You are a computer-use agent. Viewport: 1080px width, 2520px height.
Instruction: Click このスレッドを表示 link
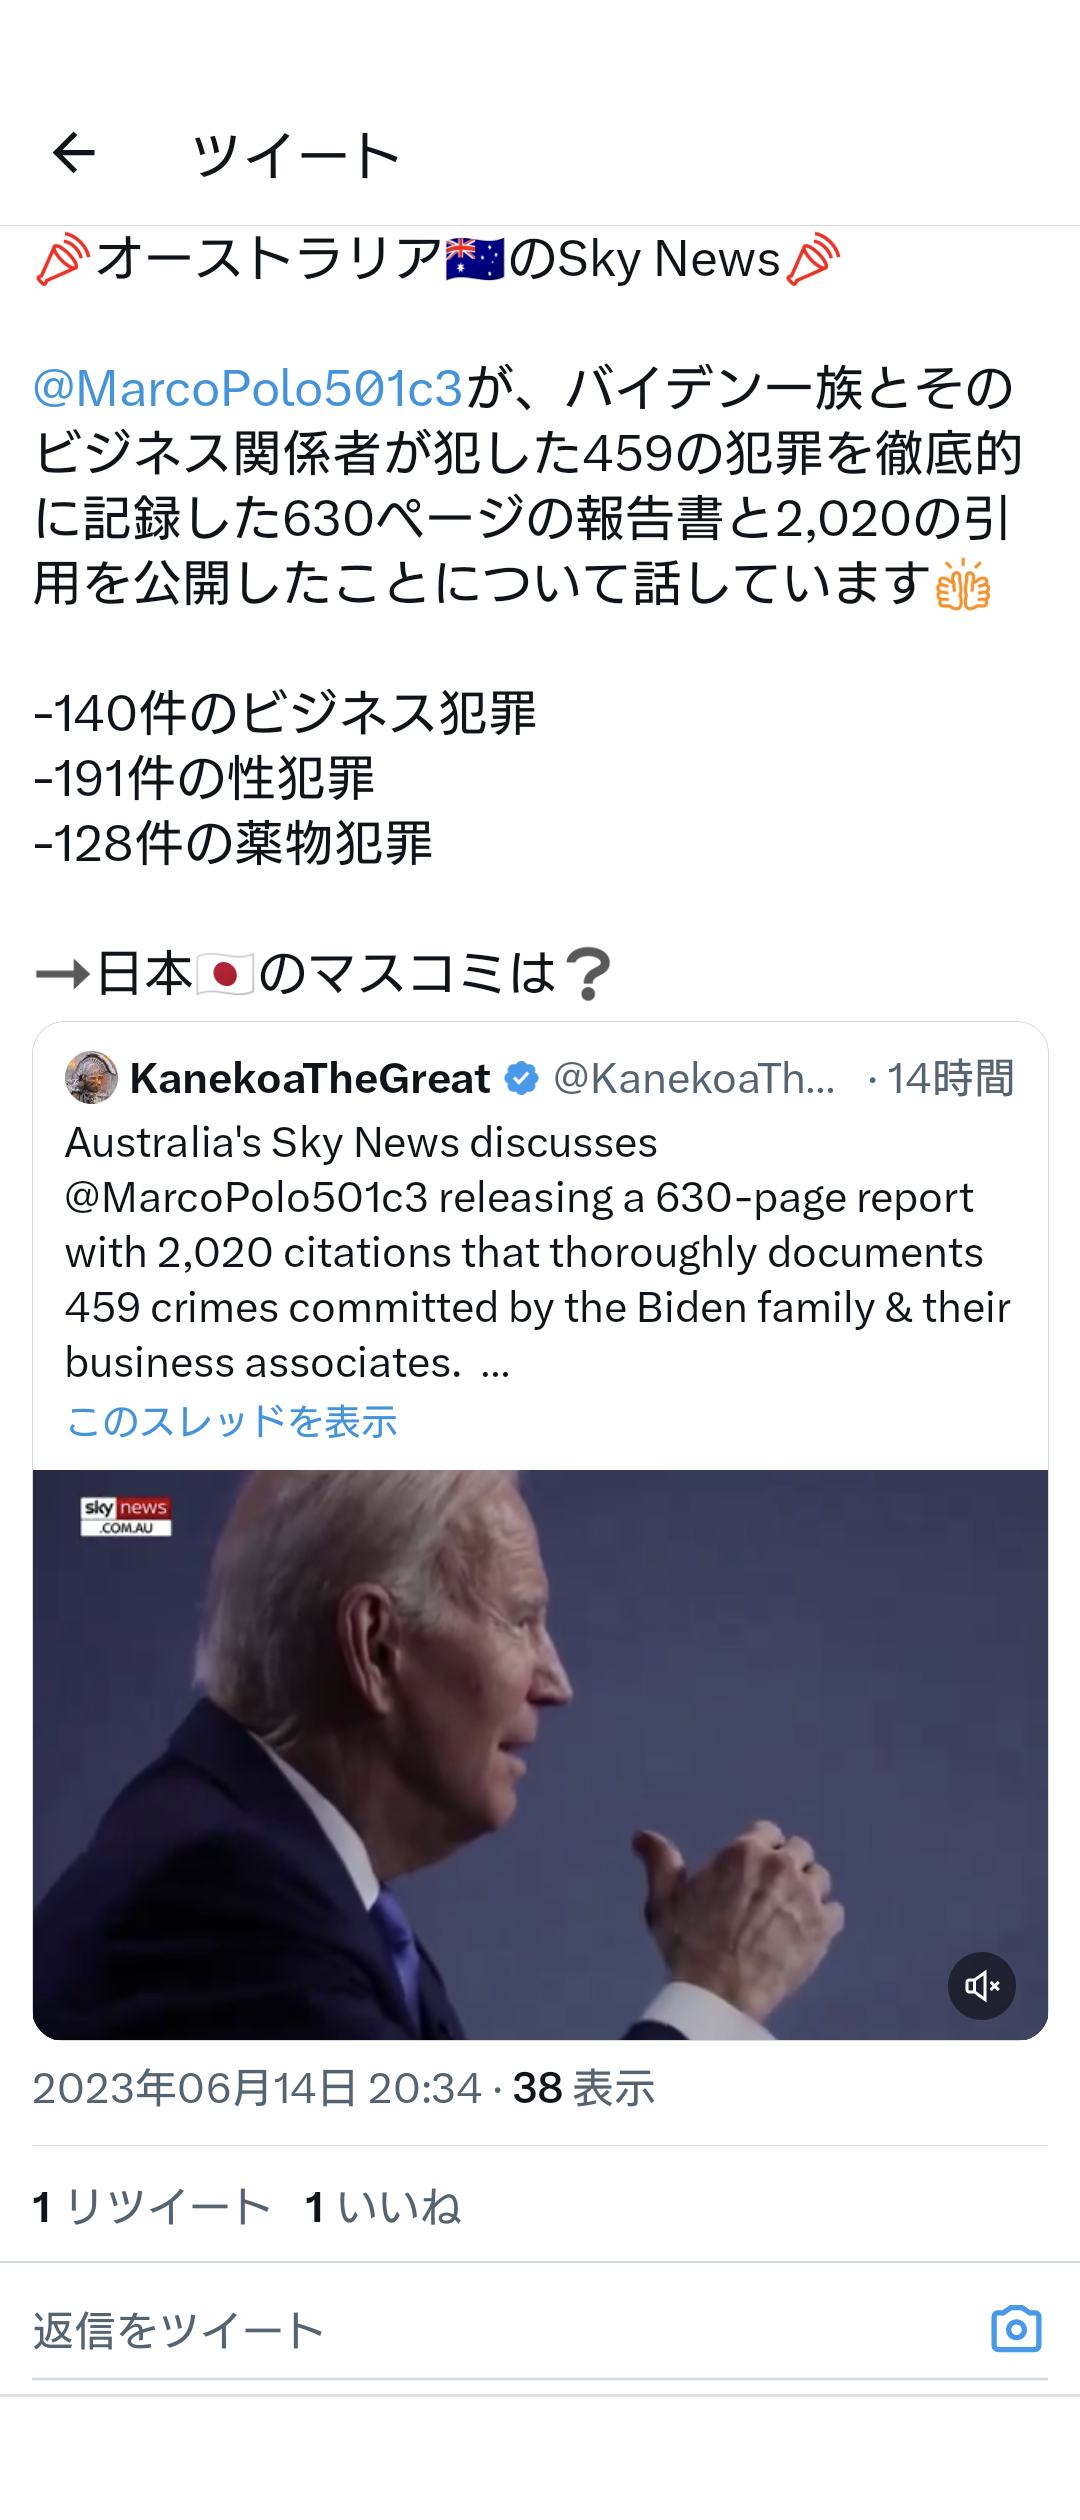(x=231, y=1421)
